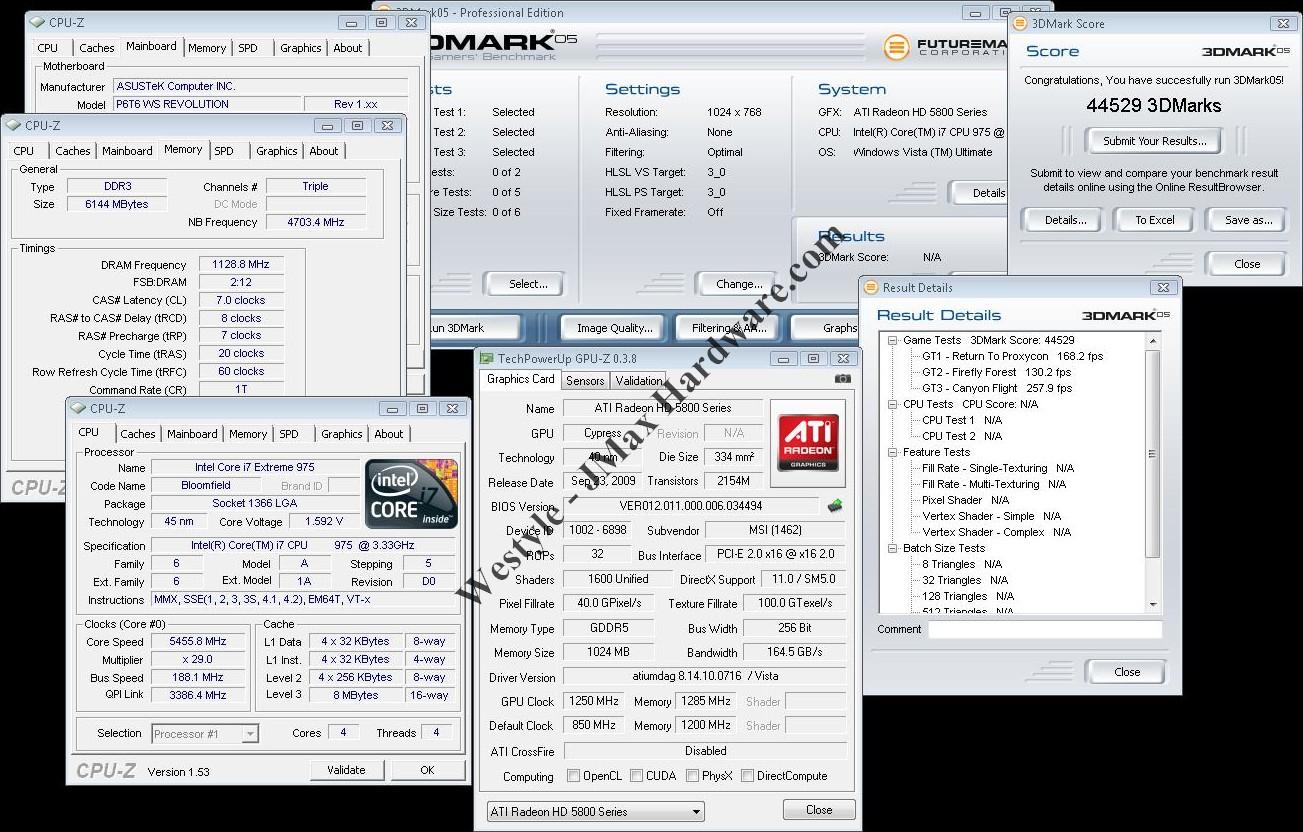This screenshot has height=832, width=1303.
Task: Select the Mainboard tab in the CPU-Z Memory window
Action: pyautogui.click(x=128, y=151)
